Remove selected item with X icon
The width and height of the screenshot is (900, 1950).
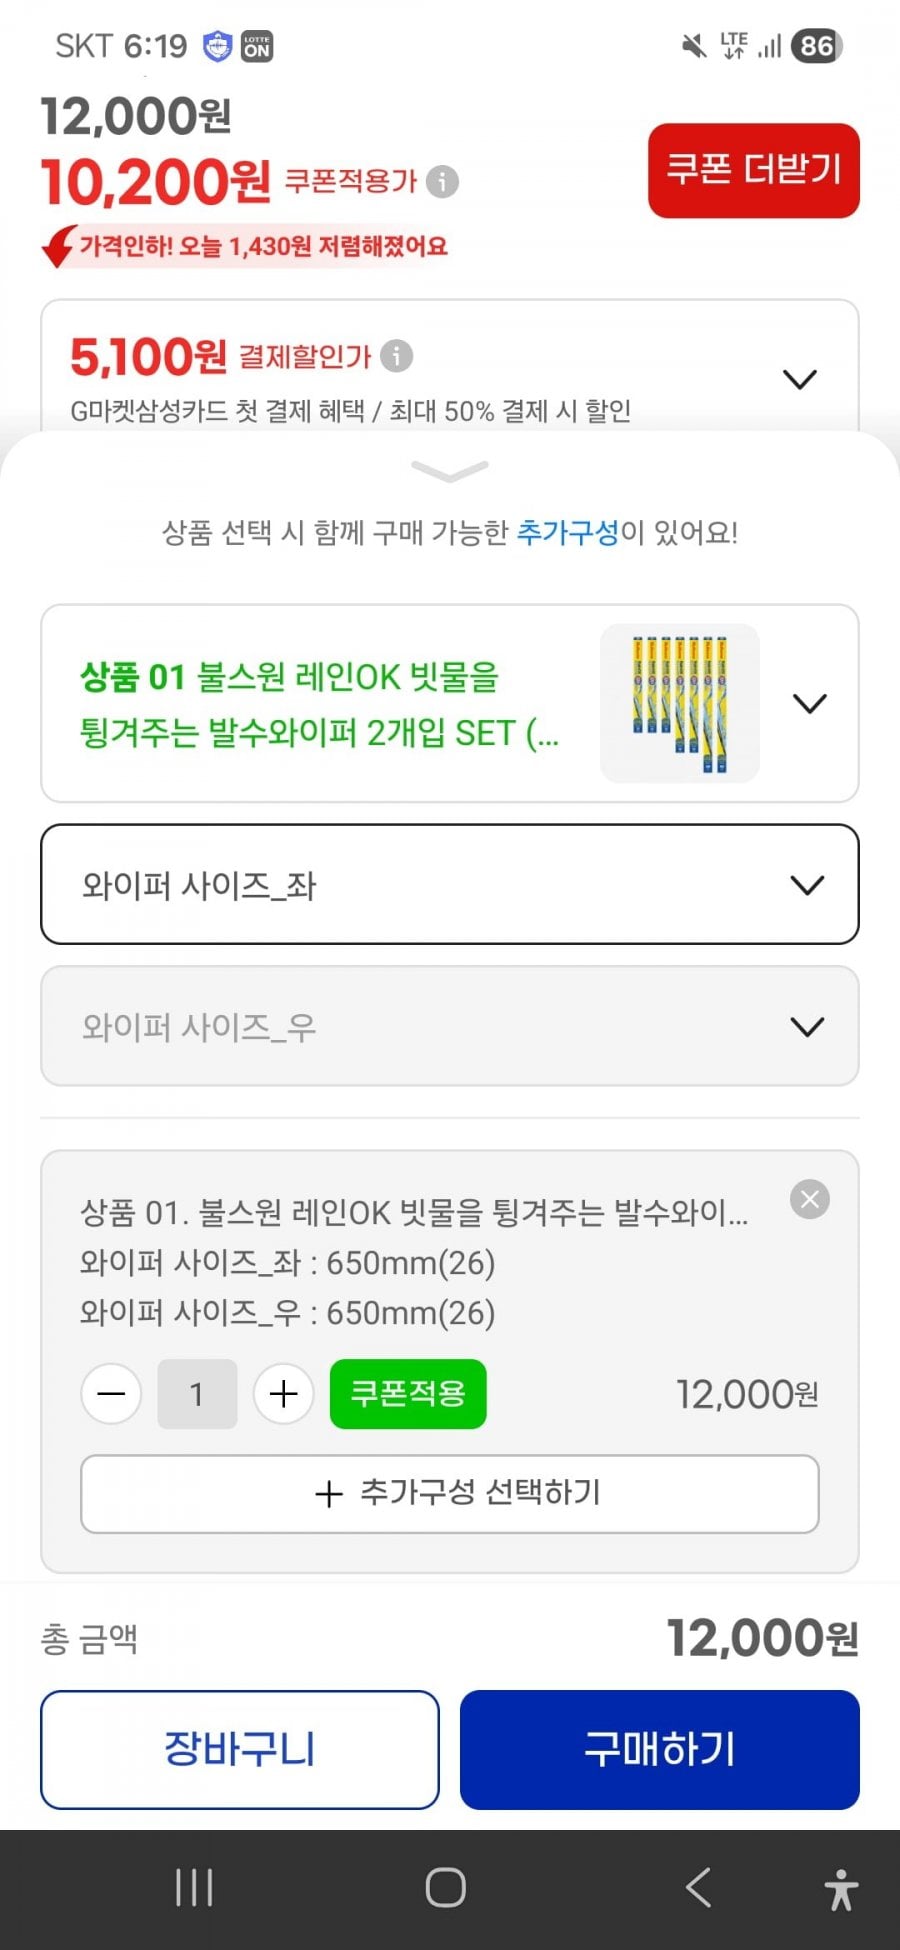pos(809,1199)
